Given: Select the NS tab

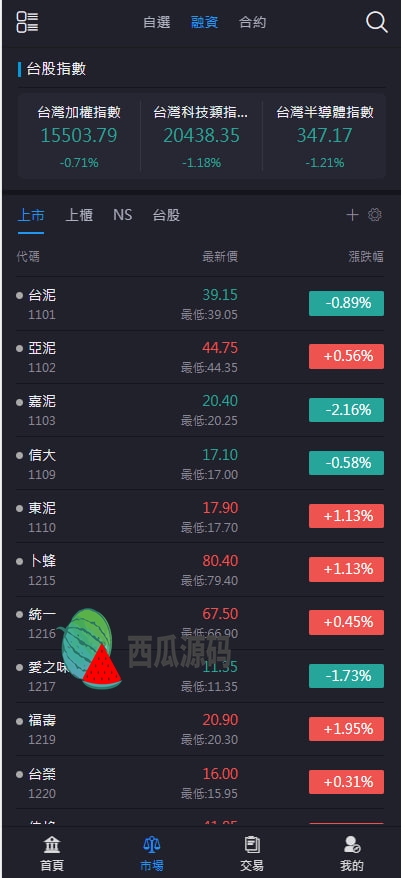Looking at the screenshot, I should click(123, 215).
